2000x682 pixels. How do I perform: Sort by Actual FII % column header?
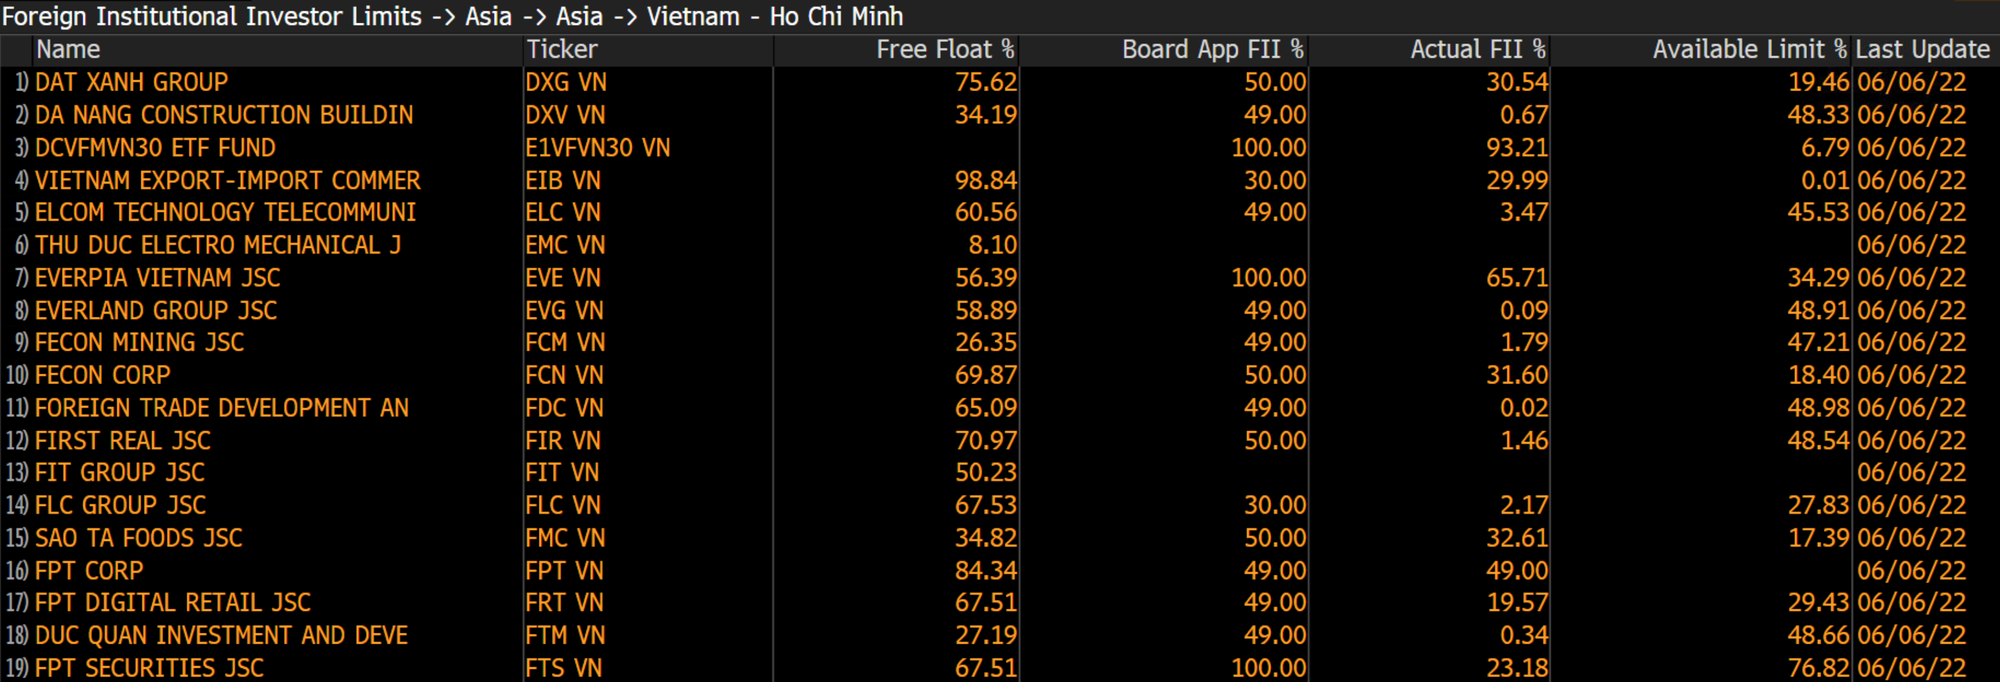(x=1478, y=49)
